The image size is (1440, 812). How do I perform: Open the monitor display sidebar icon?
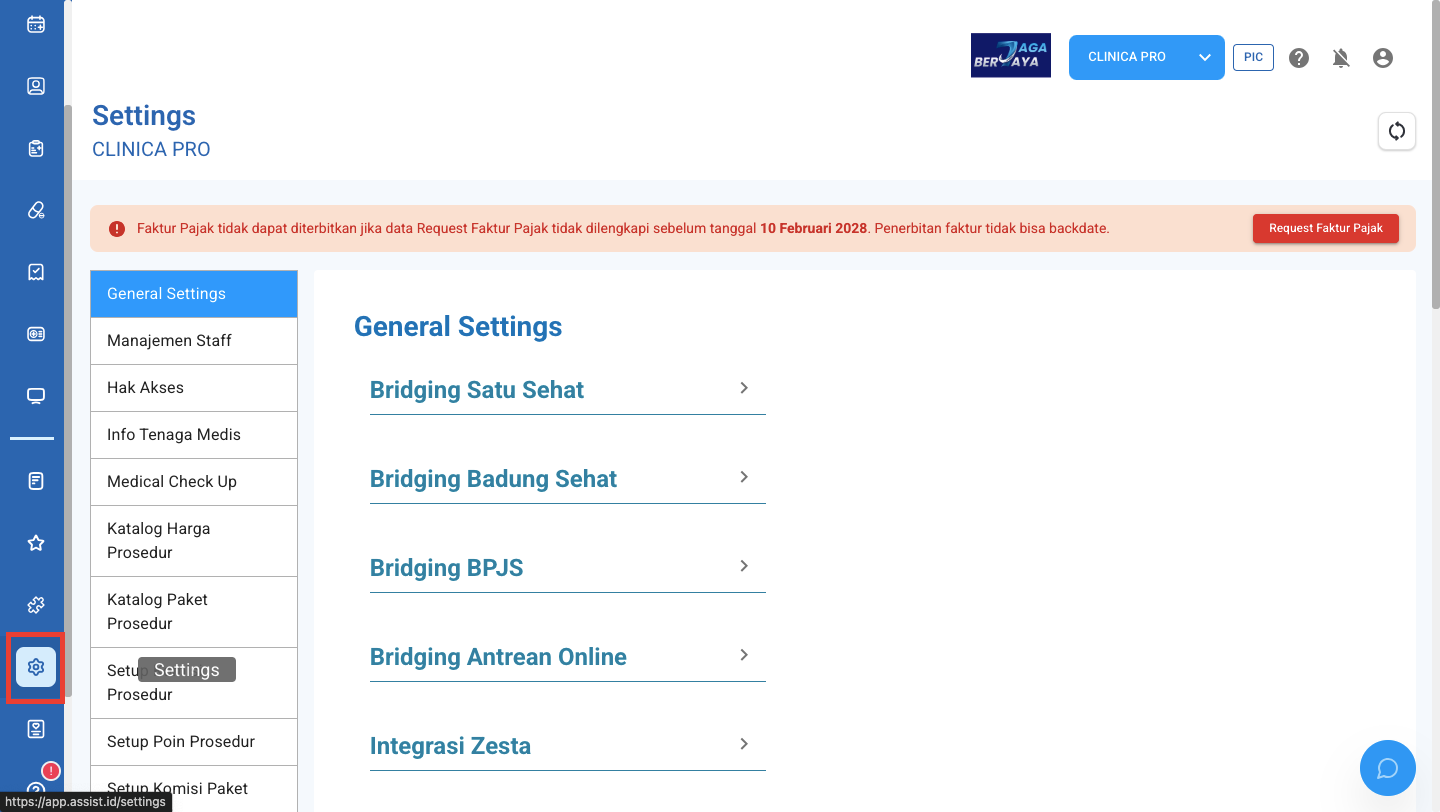coord(36,396)
